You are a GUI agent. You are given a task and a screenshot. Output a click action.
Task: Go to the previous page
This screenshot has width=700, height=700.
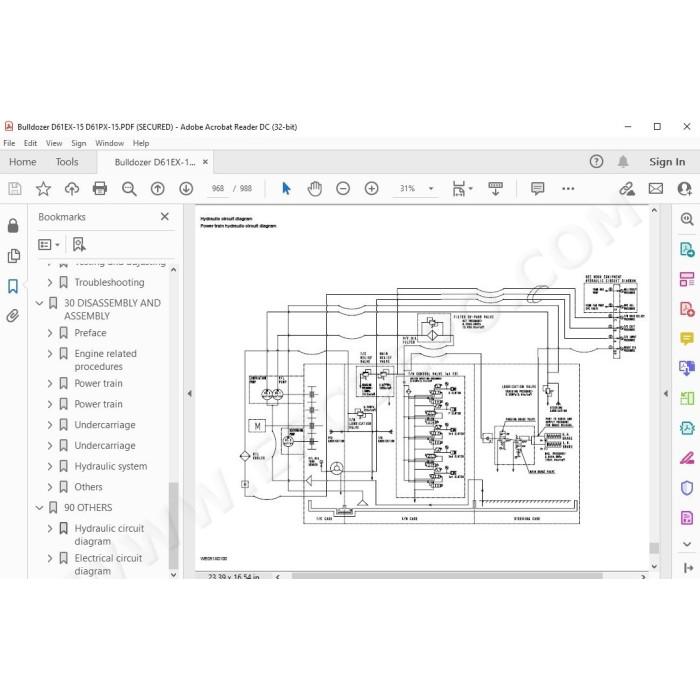click(158, 188)
